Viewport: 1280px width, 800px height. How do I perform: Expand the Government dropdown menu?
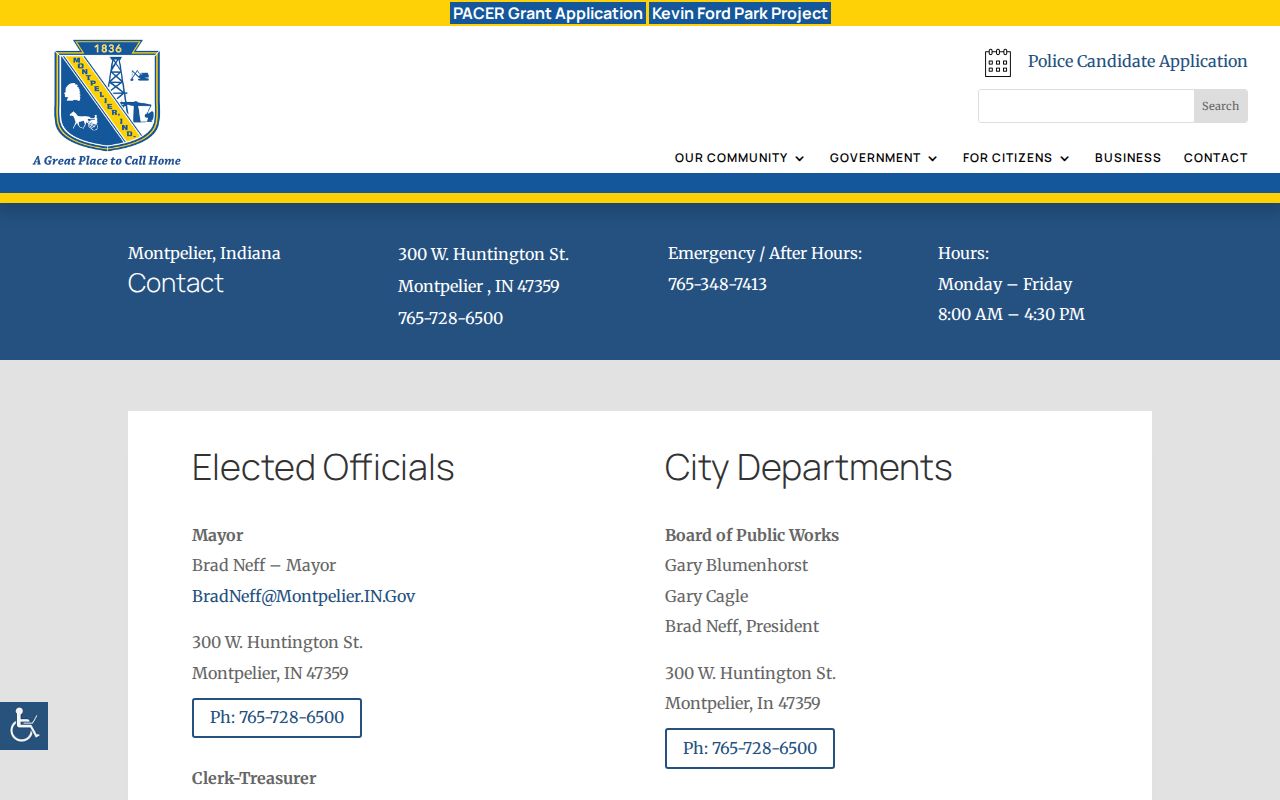tap(884, 158)
